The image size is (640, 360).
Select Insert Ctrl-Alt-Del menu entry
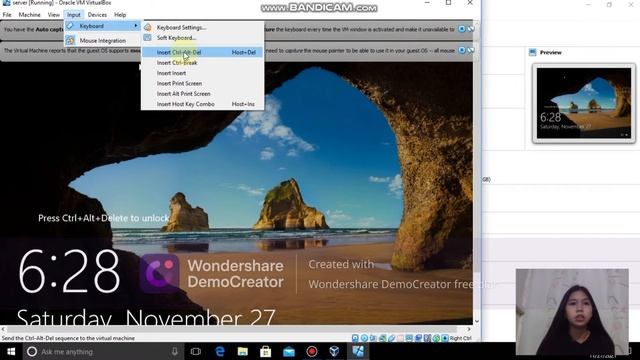[x=202, y=52]
